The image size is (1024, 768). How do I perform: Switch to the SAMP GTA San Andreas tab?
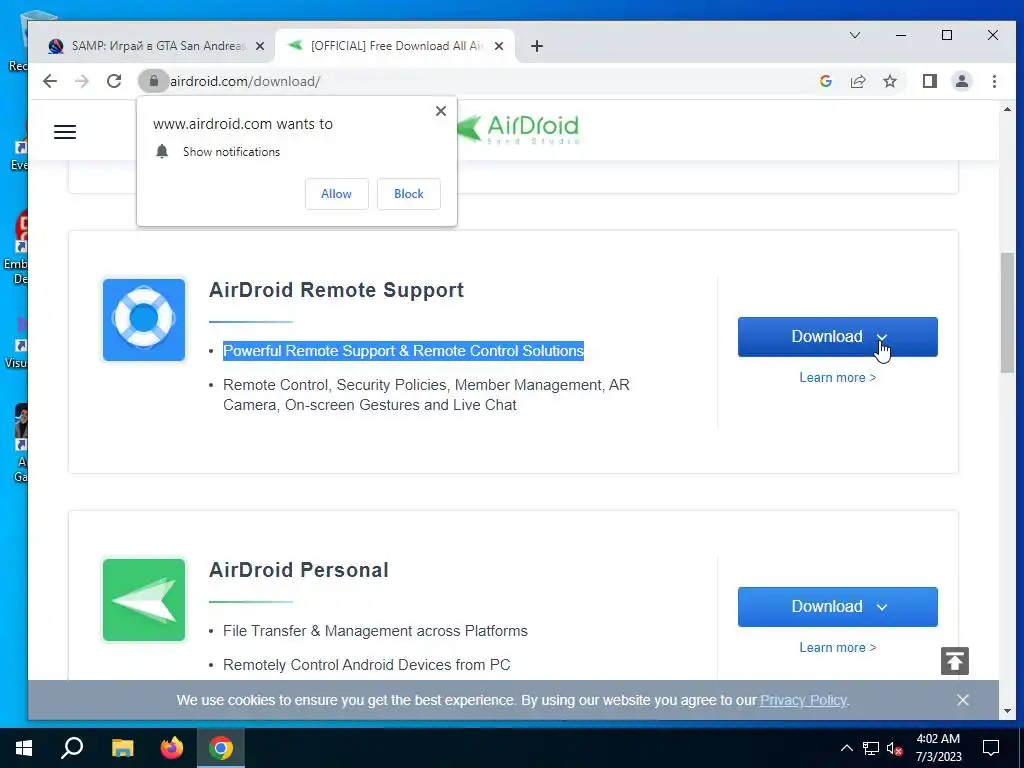tap(155, 46)
